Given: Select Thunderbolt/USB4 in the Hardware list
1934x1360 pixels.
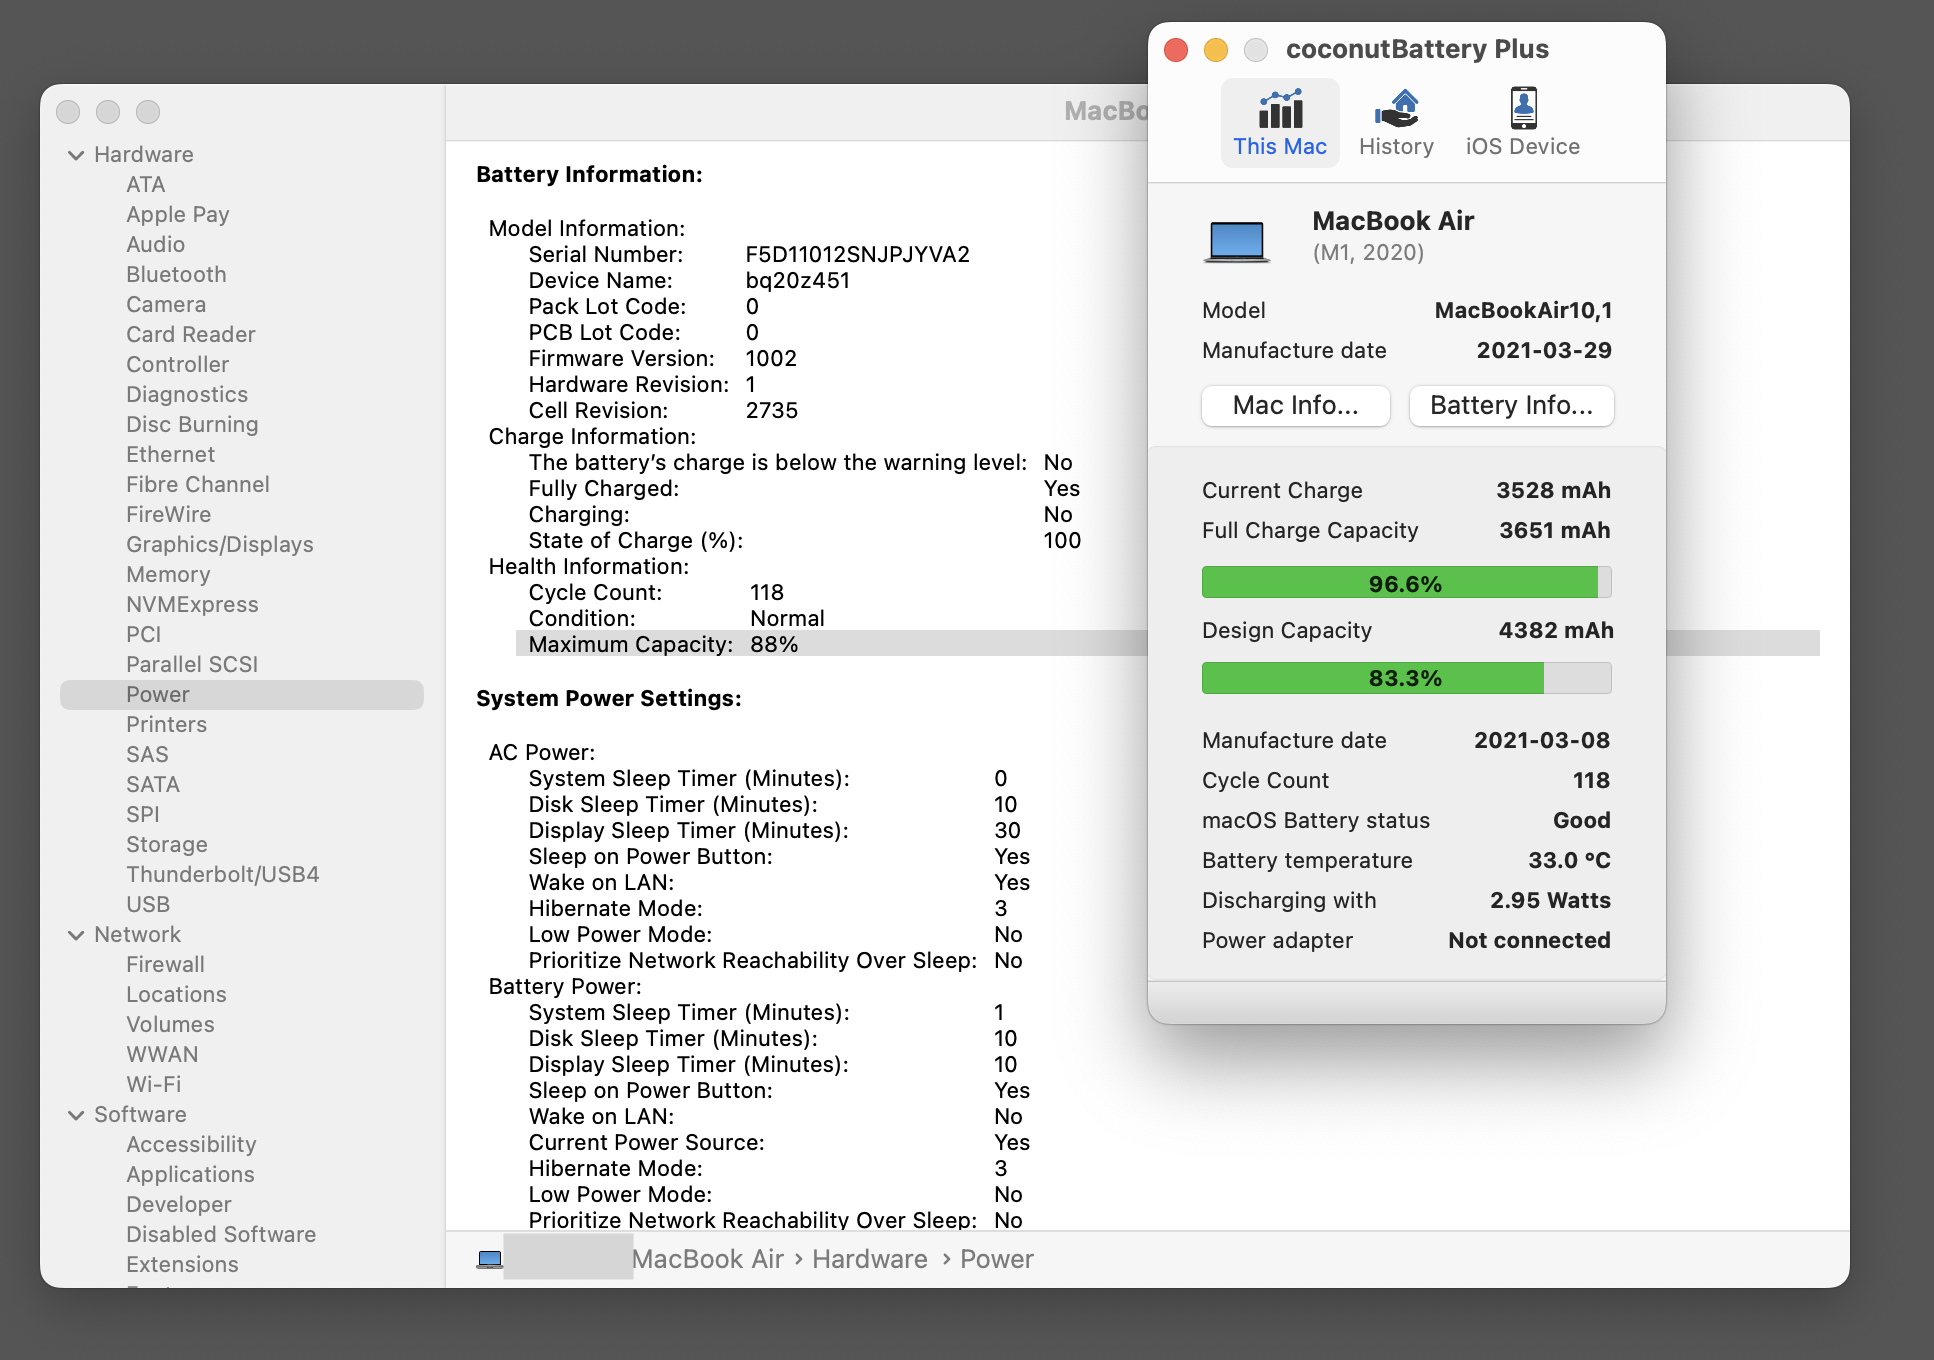Looking at the screenshot, I should point(222,874).
